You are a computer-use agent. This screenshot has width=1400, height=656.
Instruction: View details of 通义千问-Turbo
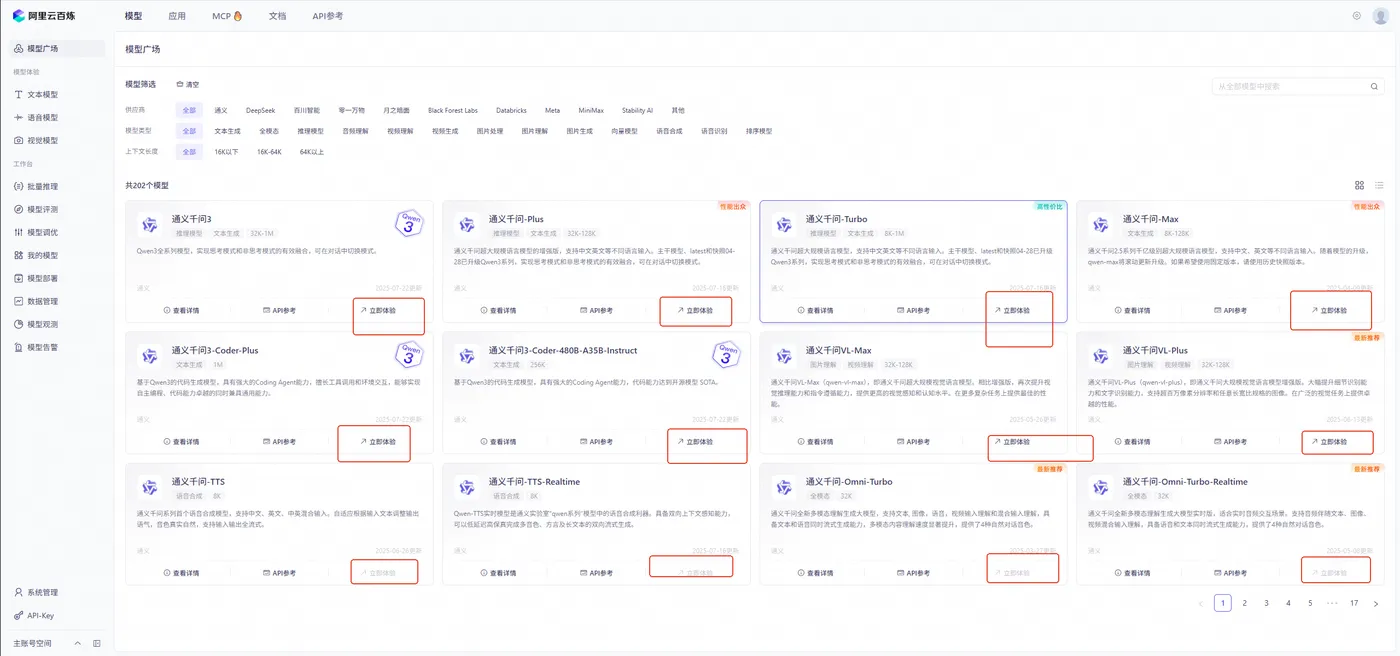pos(815,310)
